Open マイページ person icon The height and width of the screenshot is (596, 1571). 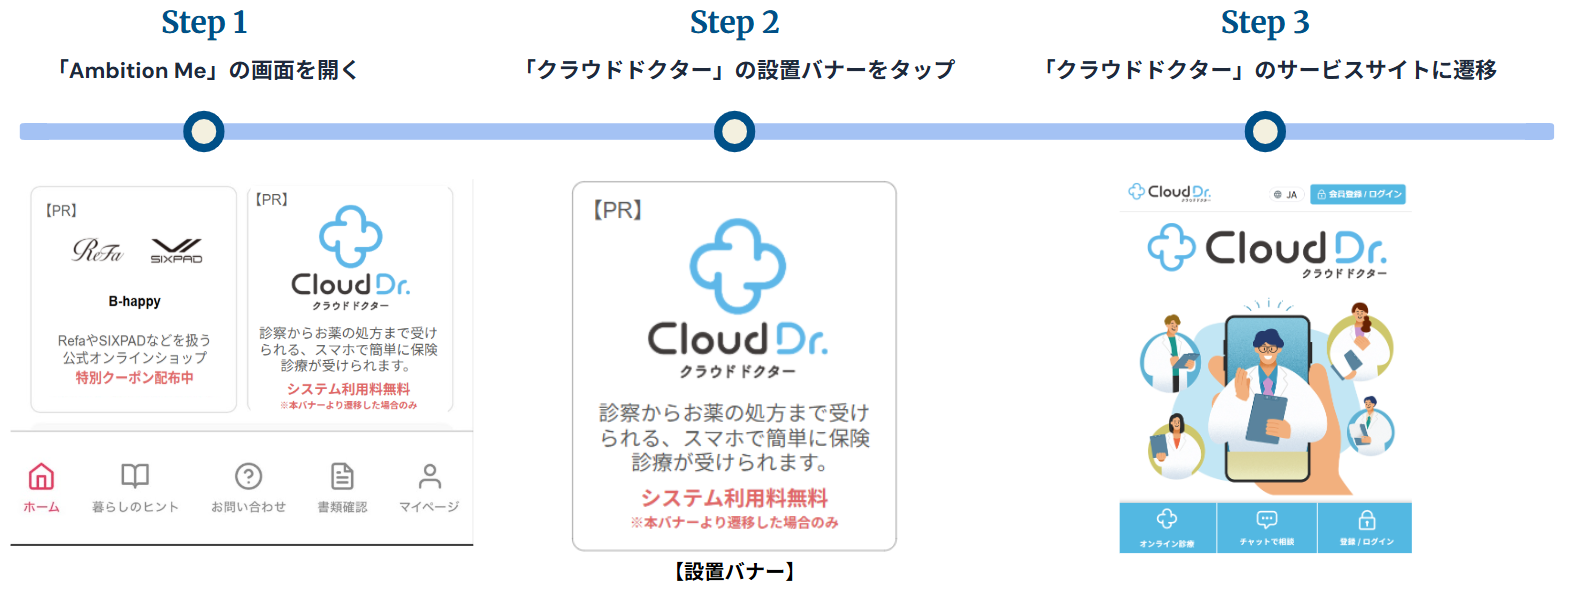(x=429, y=476)
